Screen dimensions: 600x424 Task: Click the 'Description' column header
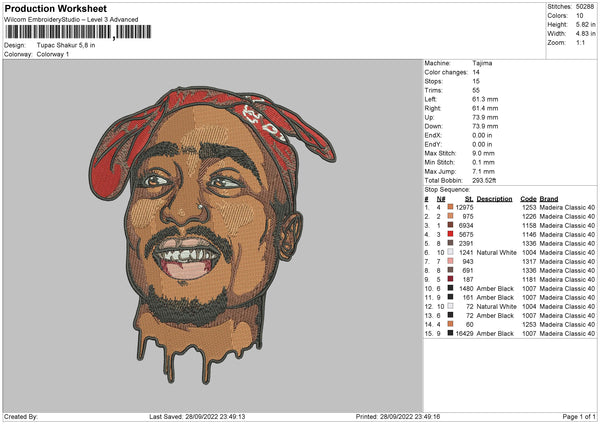pos(494,199)
